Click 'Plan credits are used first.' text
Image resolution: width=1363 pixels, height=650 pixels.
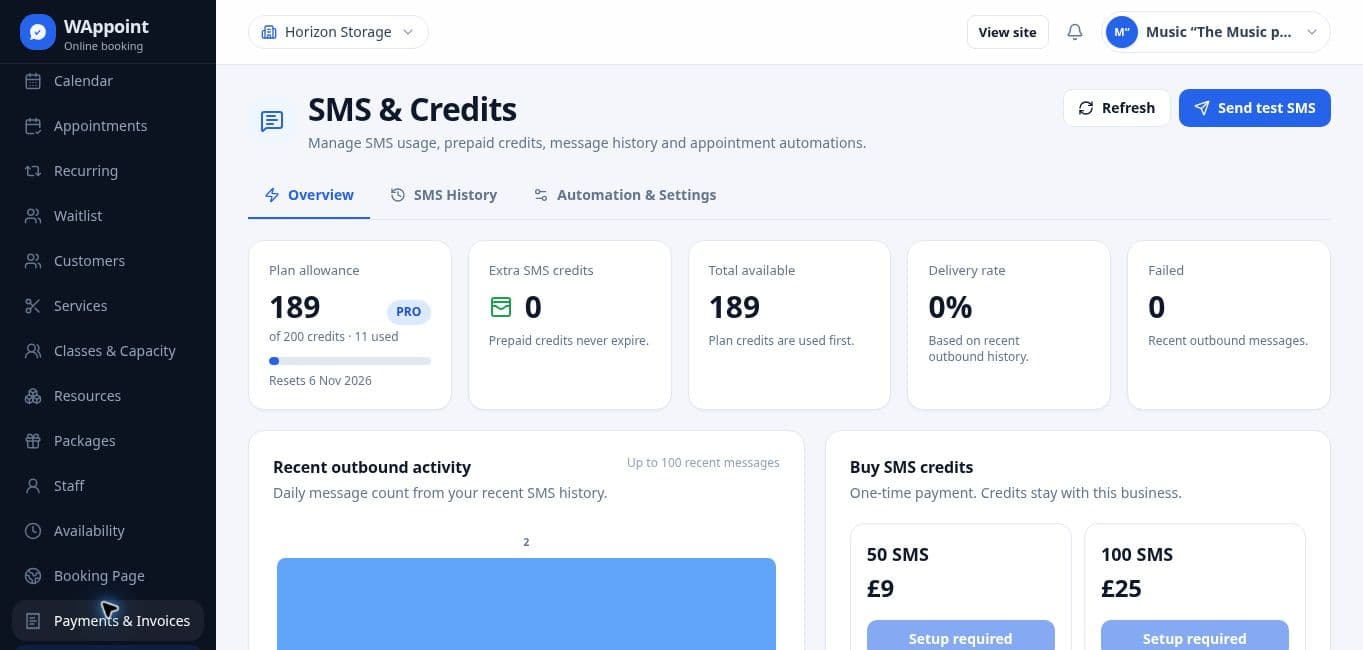[x=781, y=341]
